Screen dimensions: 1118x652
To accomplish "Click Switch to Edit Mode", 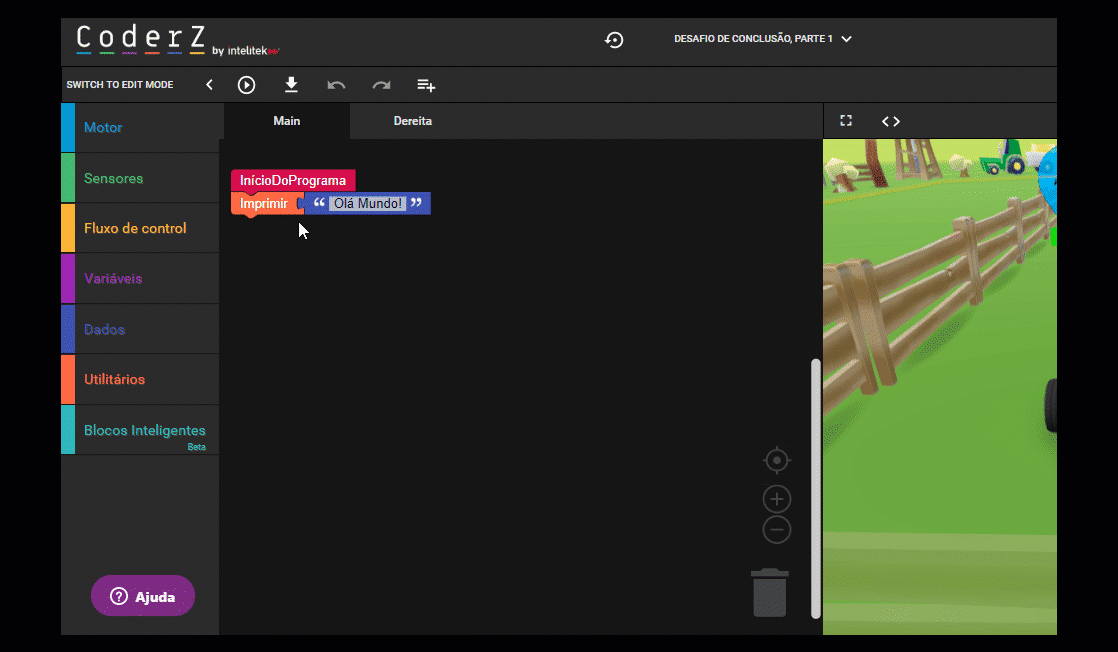I will coord(120,85).
